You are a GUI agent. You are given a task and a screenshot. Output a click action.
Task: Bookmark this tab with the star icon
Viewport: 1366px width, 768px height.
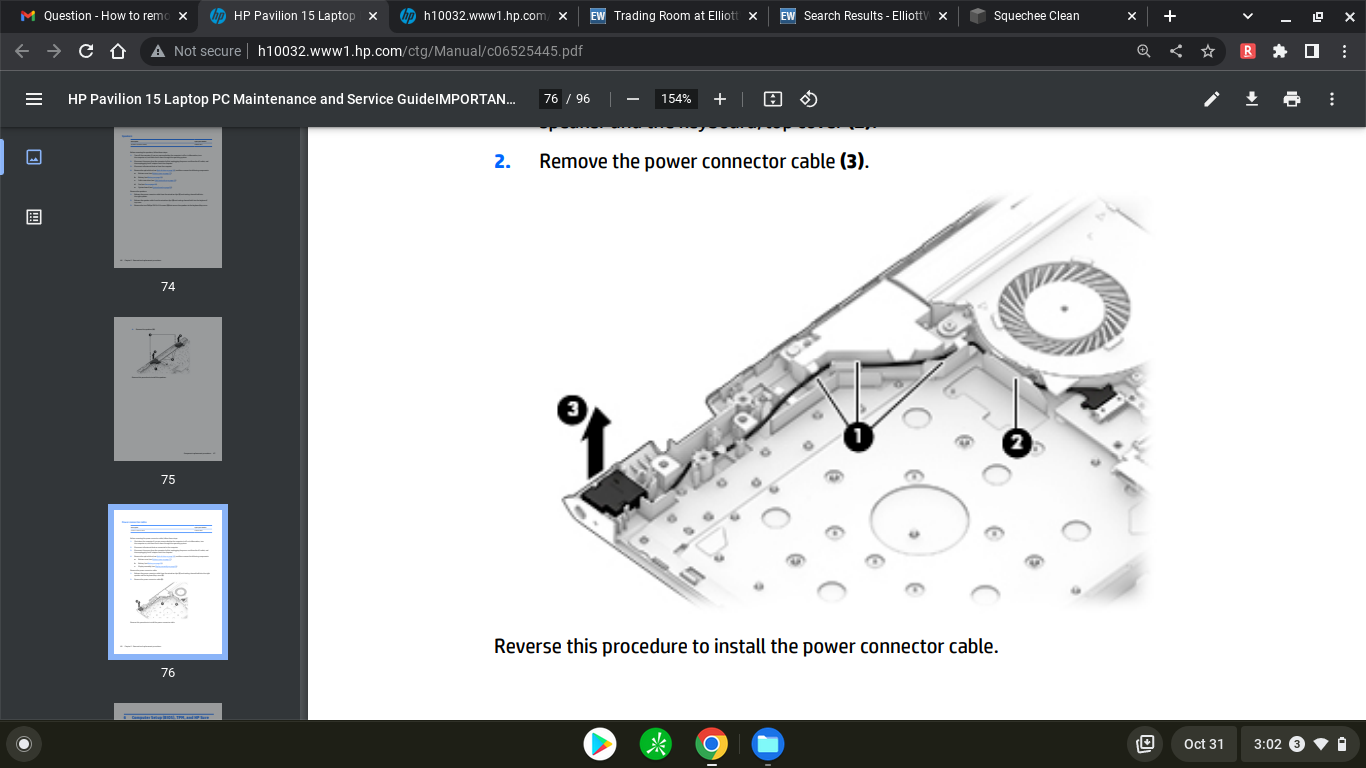point(1208,51)
